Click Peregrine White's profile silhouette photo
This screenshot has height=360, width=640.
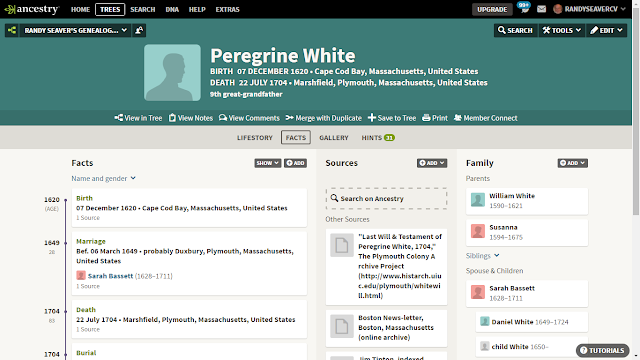[x=172, y=73]
